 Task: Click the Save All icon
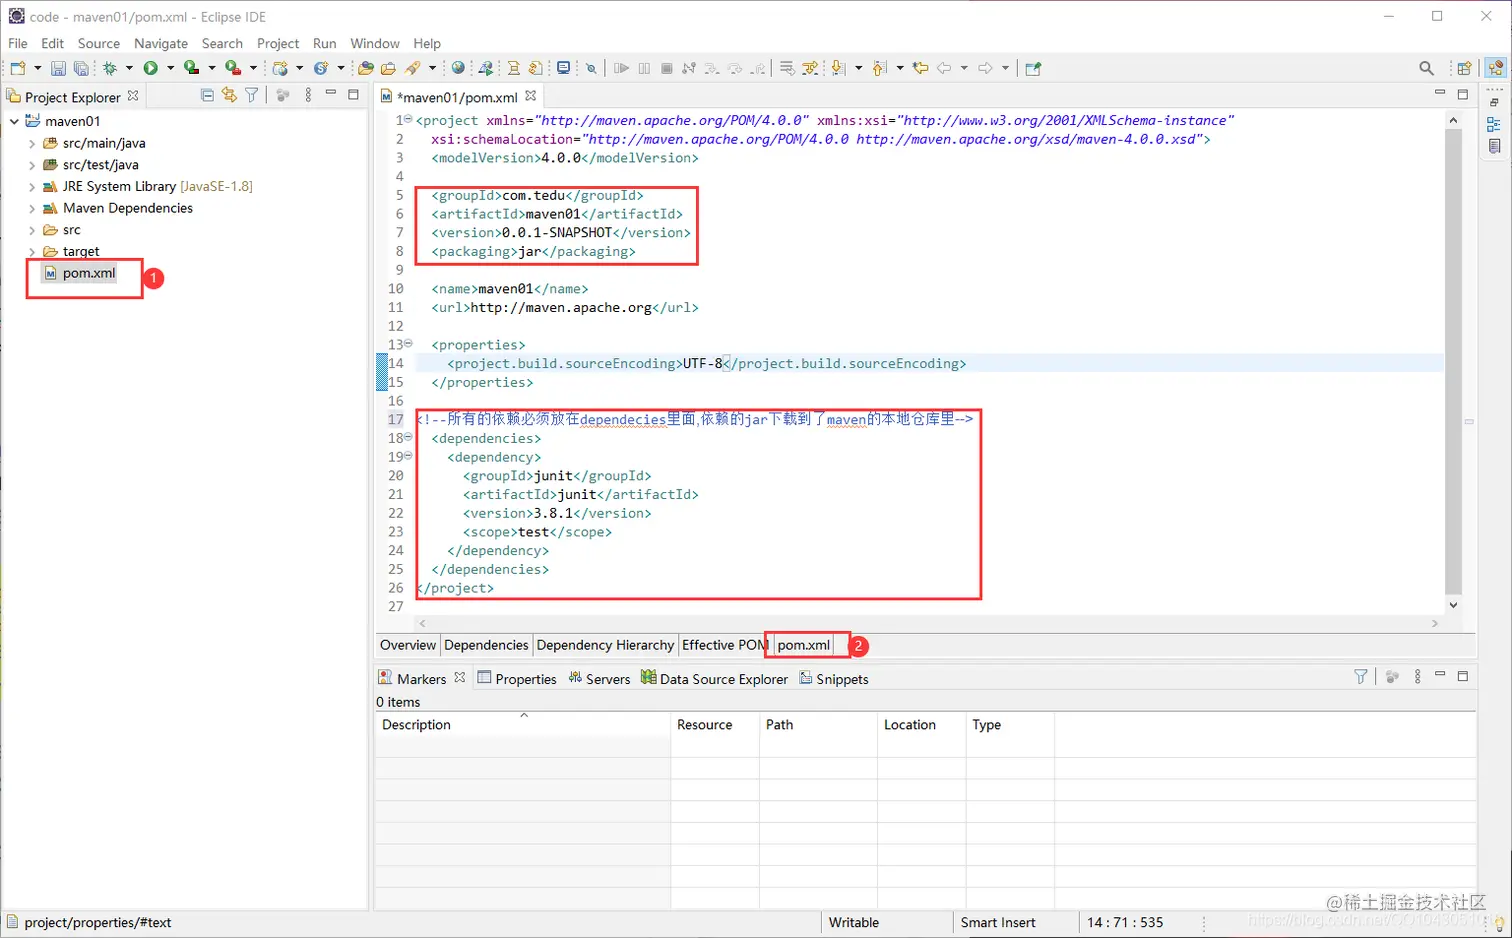click(x=81, y=68)
